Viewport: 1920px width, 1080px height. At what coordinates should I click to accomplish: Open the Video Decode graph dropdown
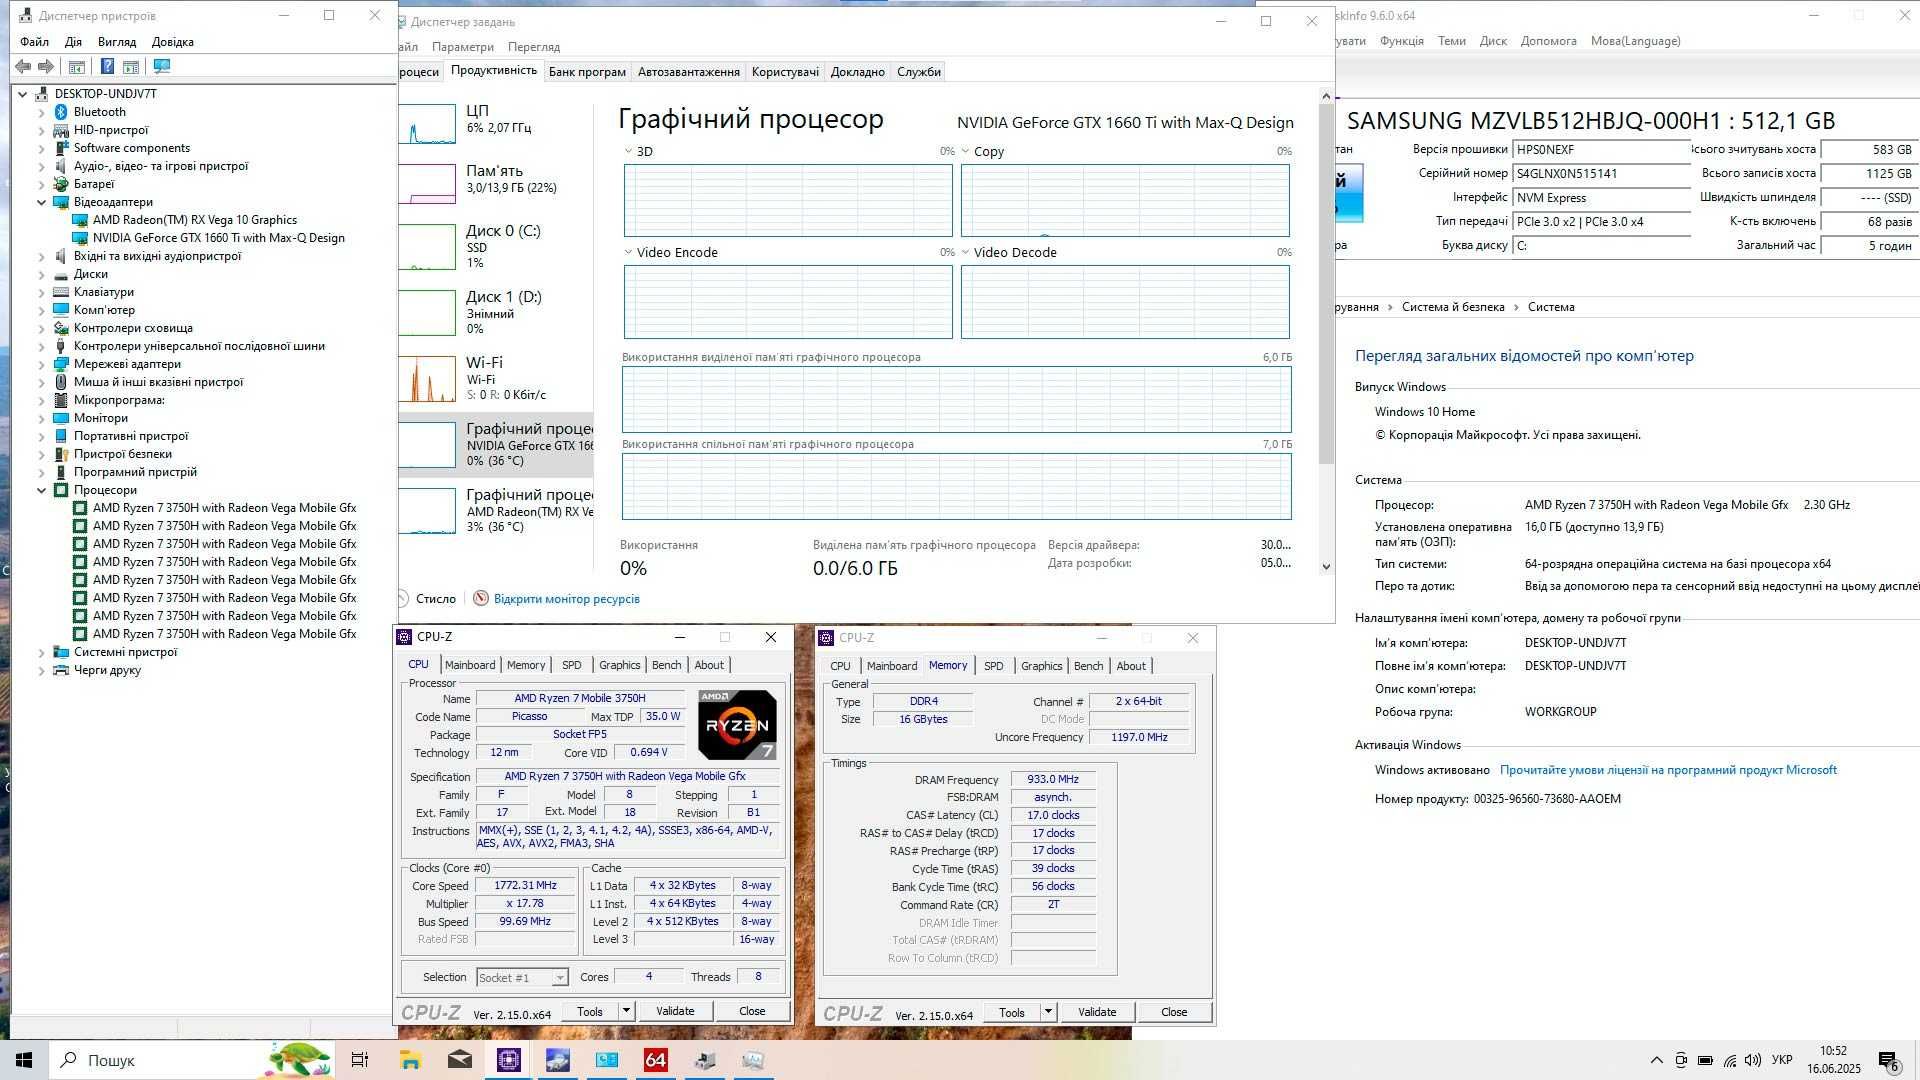coord(966,253)
